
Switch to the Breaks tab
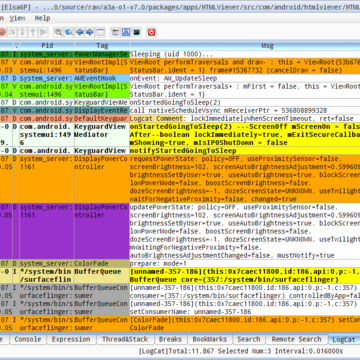[x=170, y=339]
